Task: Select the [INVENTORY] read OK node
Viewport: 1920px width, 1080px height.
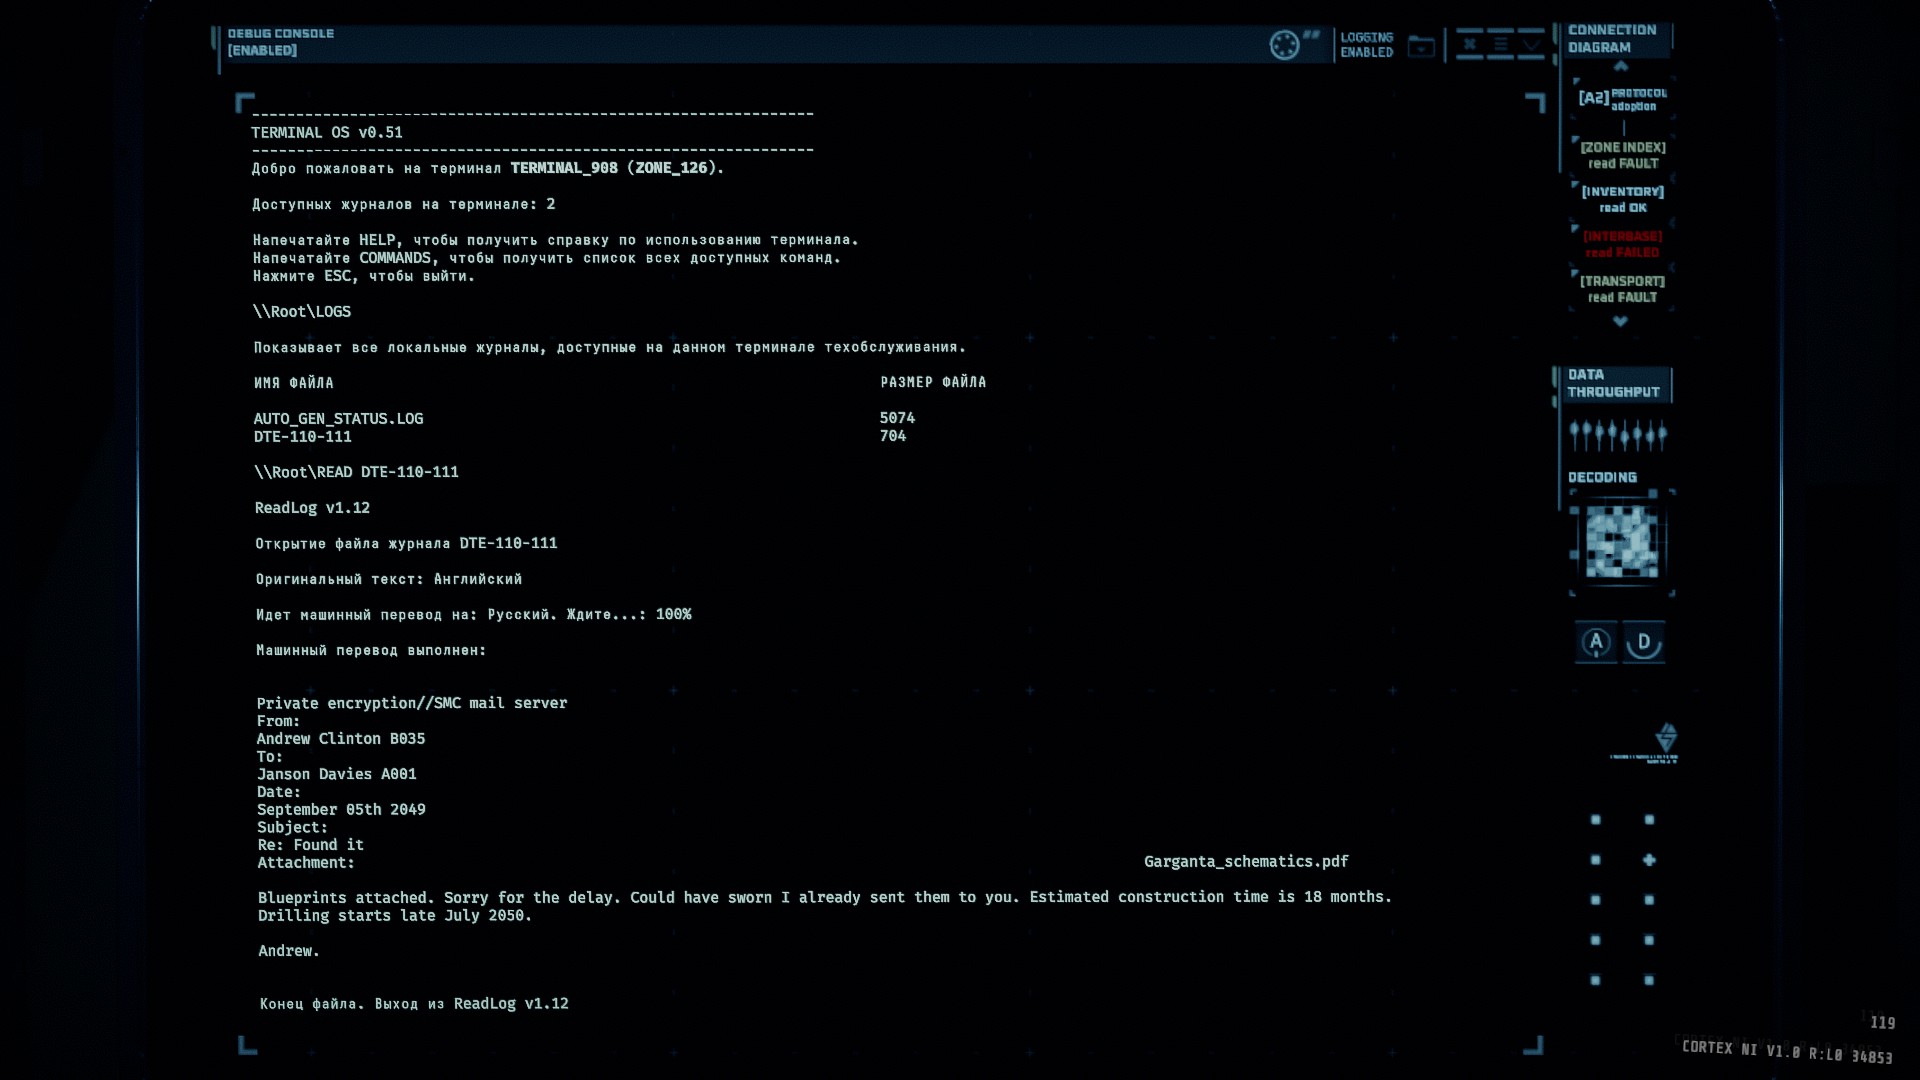Action: tap(1622, 199)
